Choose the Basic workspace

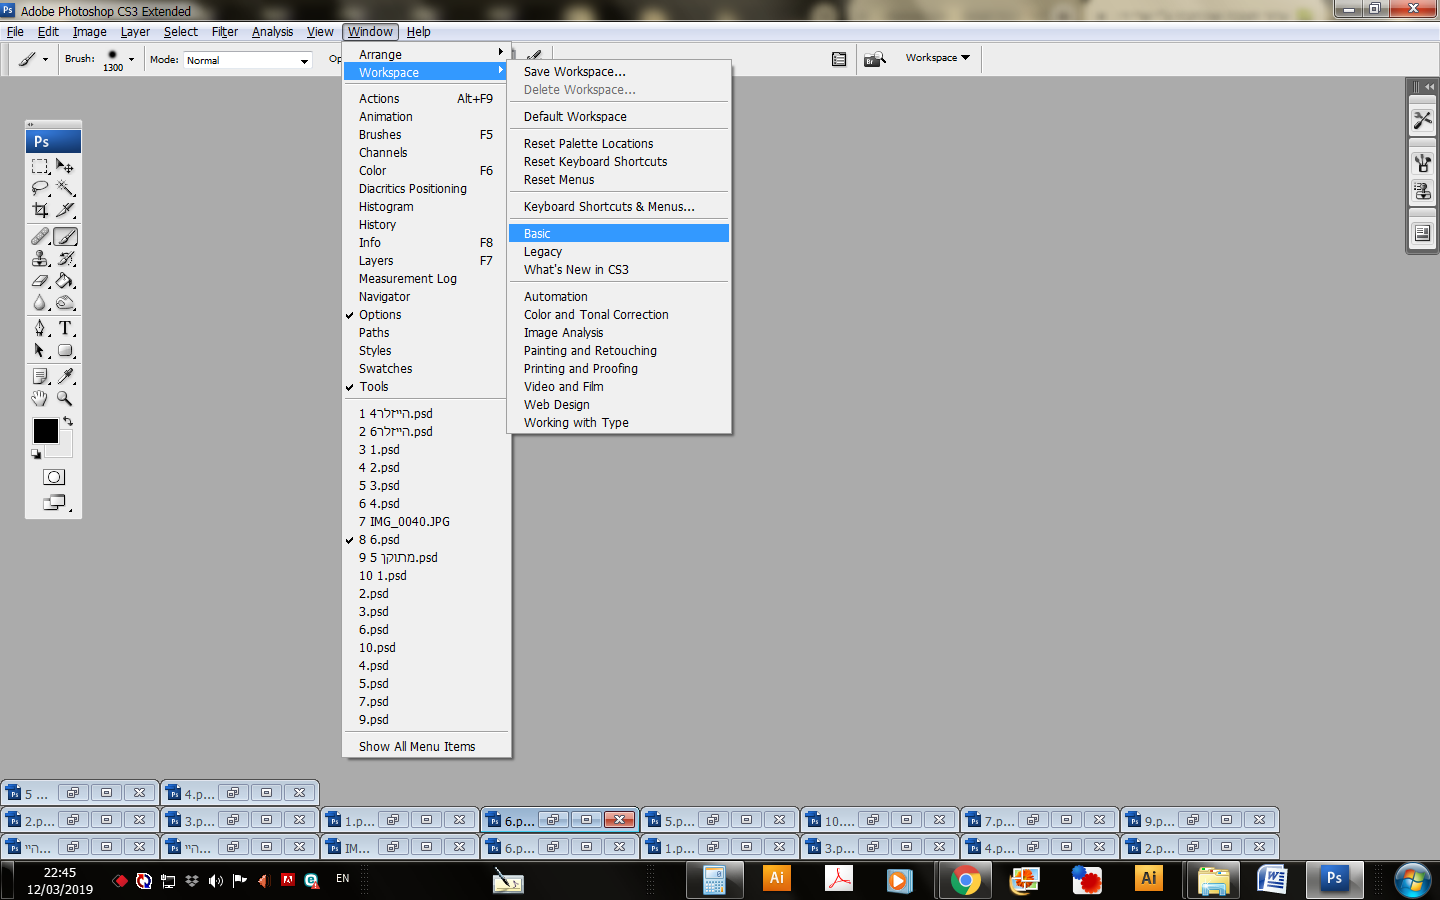tap(619, 234)
